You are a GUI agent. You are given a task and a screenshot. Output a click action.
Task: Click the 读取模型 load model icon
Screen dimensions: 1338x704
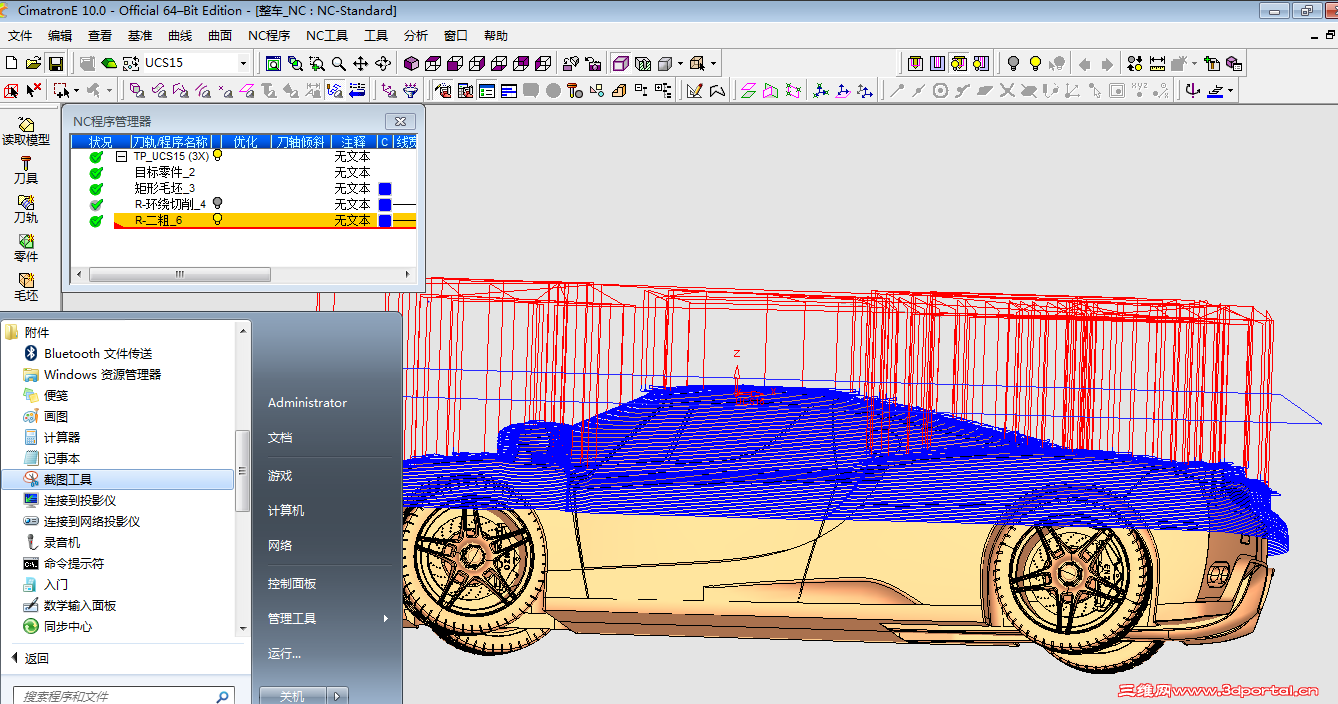[26, 131]
